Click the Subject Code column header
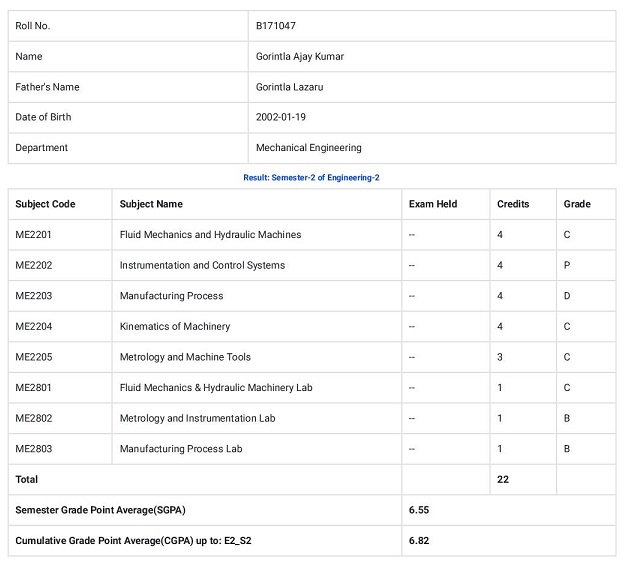Screen dimensions: 628x566 tap(45, 204)
